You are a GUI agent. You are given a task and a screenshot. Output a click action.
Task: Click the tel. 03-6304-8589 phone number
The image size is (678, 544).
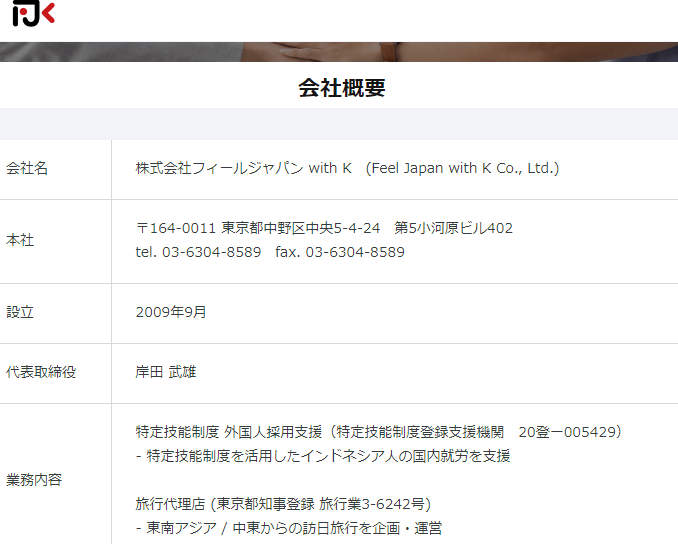[x=198, y=252]
